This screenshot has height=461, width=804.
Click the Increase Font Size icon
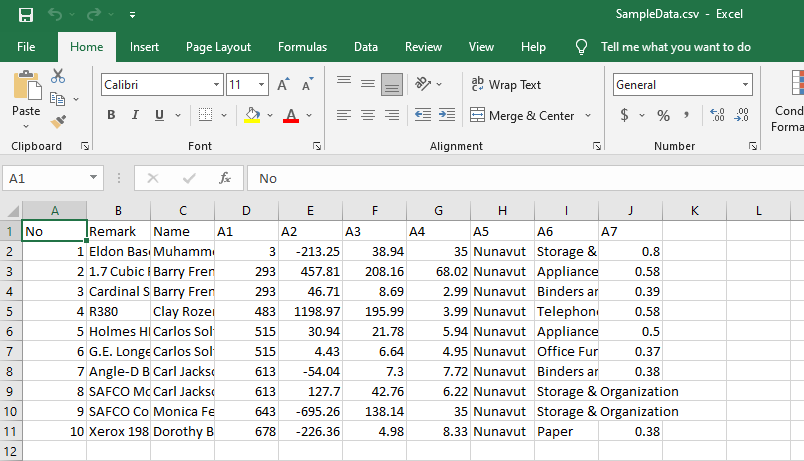(x=283, y=85)
